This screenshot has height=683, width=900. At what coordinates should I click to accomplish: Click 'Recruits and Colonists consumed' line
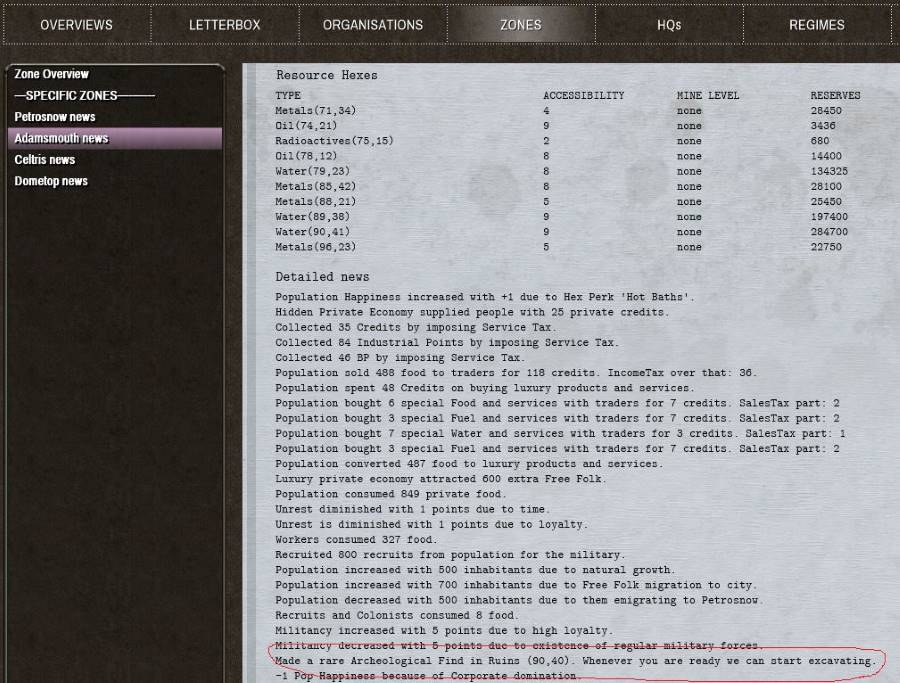pos(396,615)
